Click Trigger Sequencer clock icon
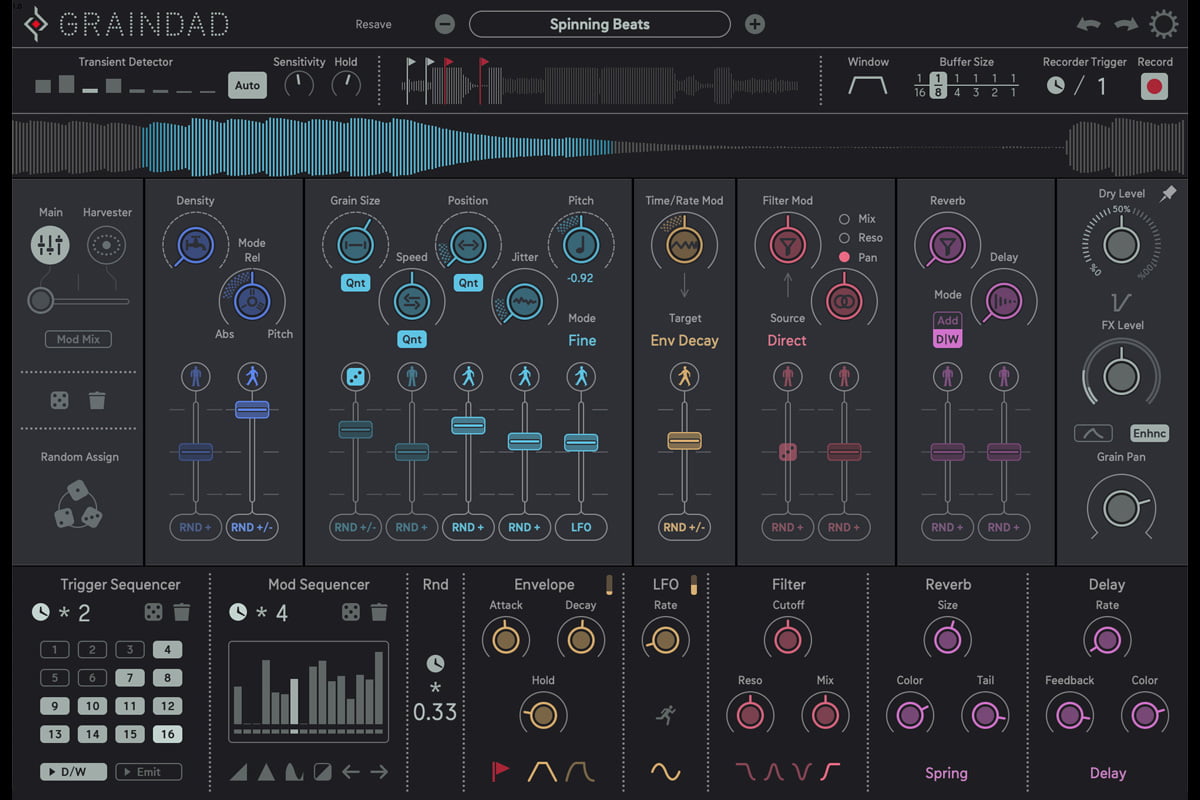The width and height of the screenshot is (1200, 800). pyautogui.click(x=40, y=612)
